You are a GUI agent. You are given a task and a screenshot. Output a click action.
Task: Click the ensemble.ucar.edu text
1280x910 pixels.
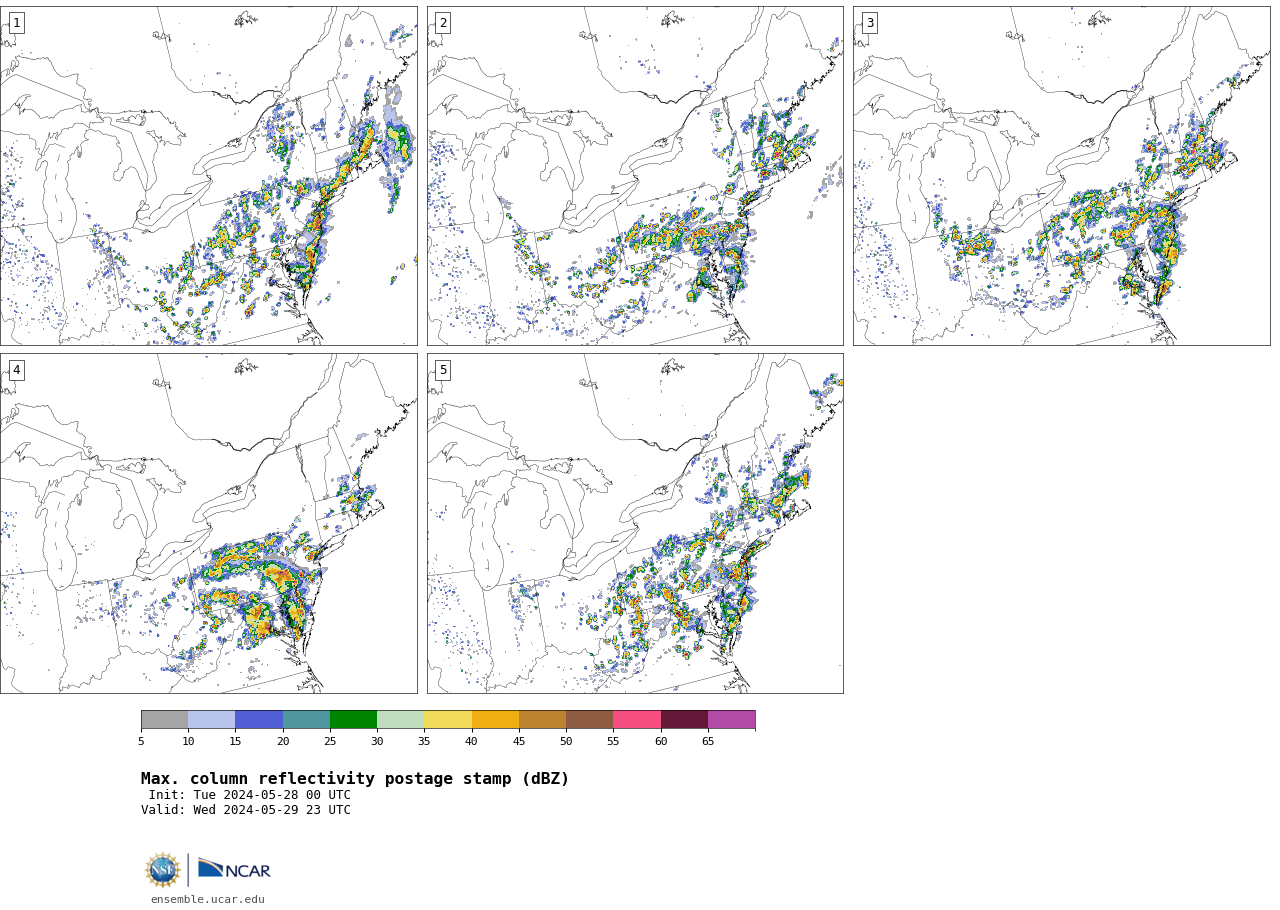208,899
